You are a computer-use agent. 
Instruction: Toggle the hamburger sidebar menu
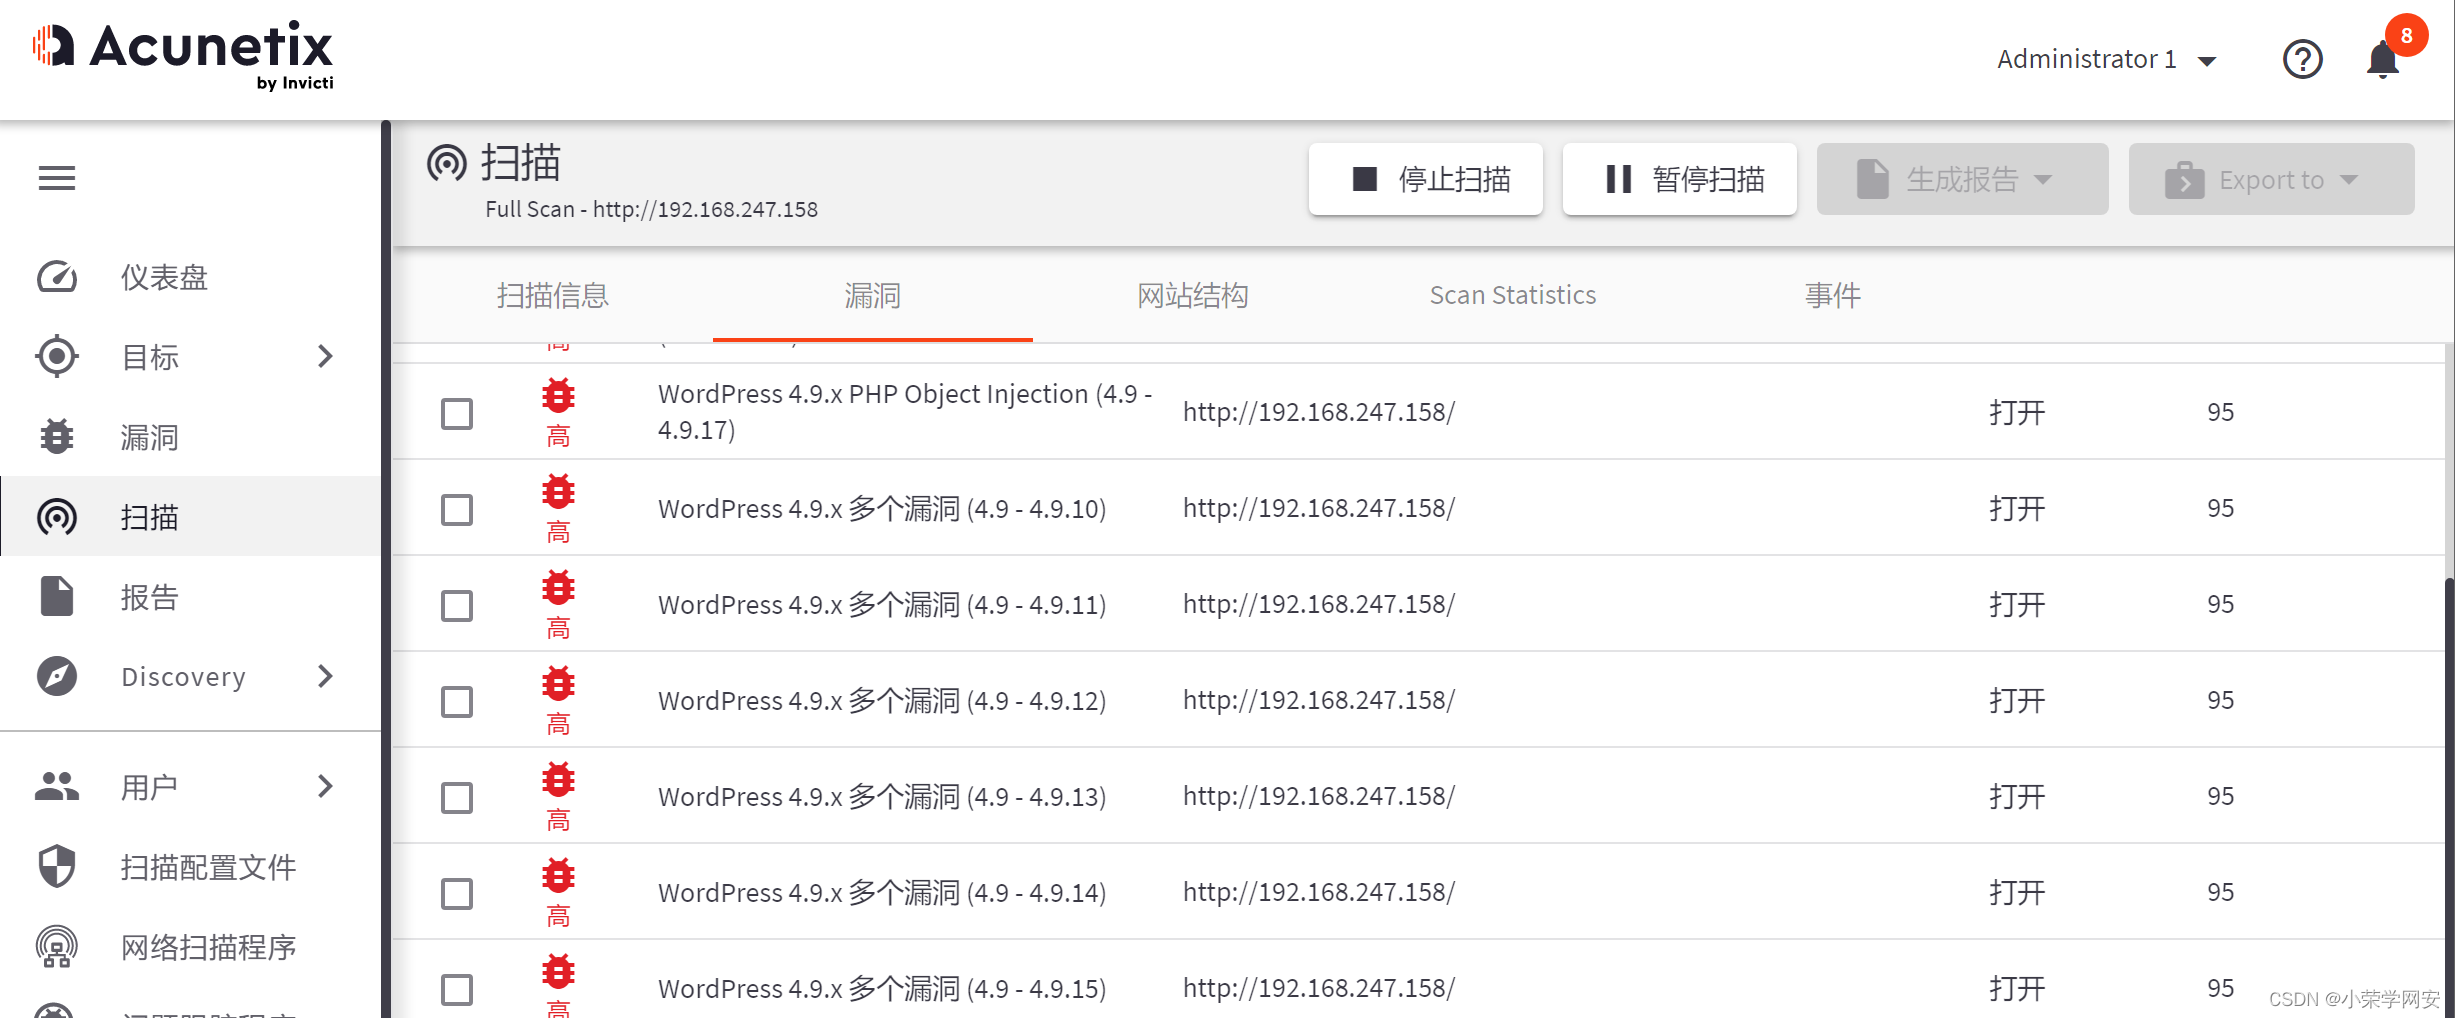coord(57,178)
